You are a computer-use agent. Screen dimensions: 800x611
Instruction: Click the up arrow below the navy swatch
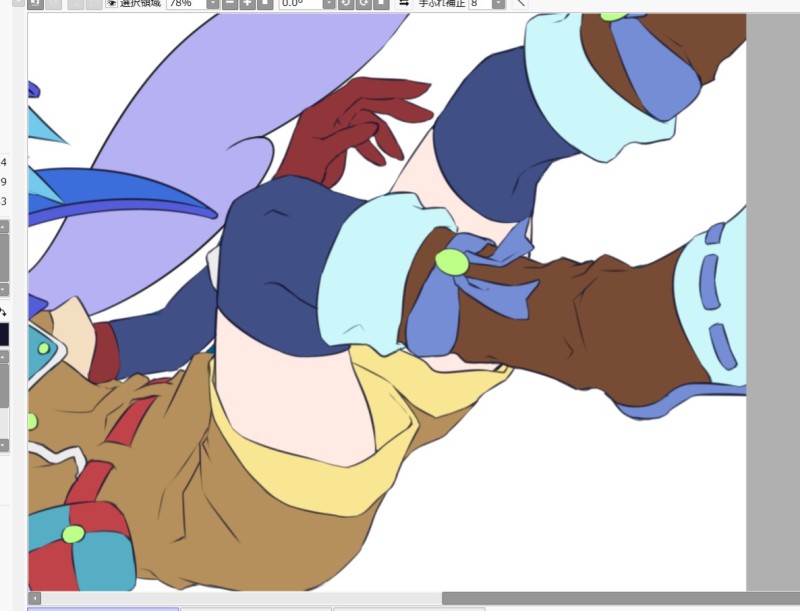click(x=4, y=357)
